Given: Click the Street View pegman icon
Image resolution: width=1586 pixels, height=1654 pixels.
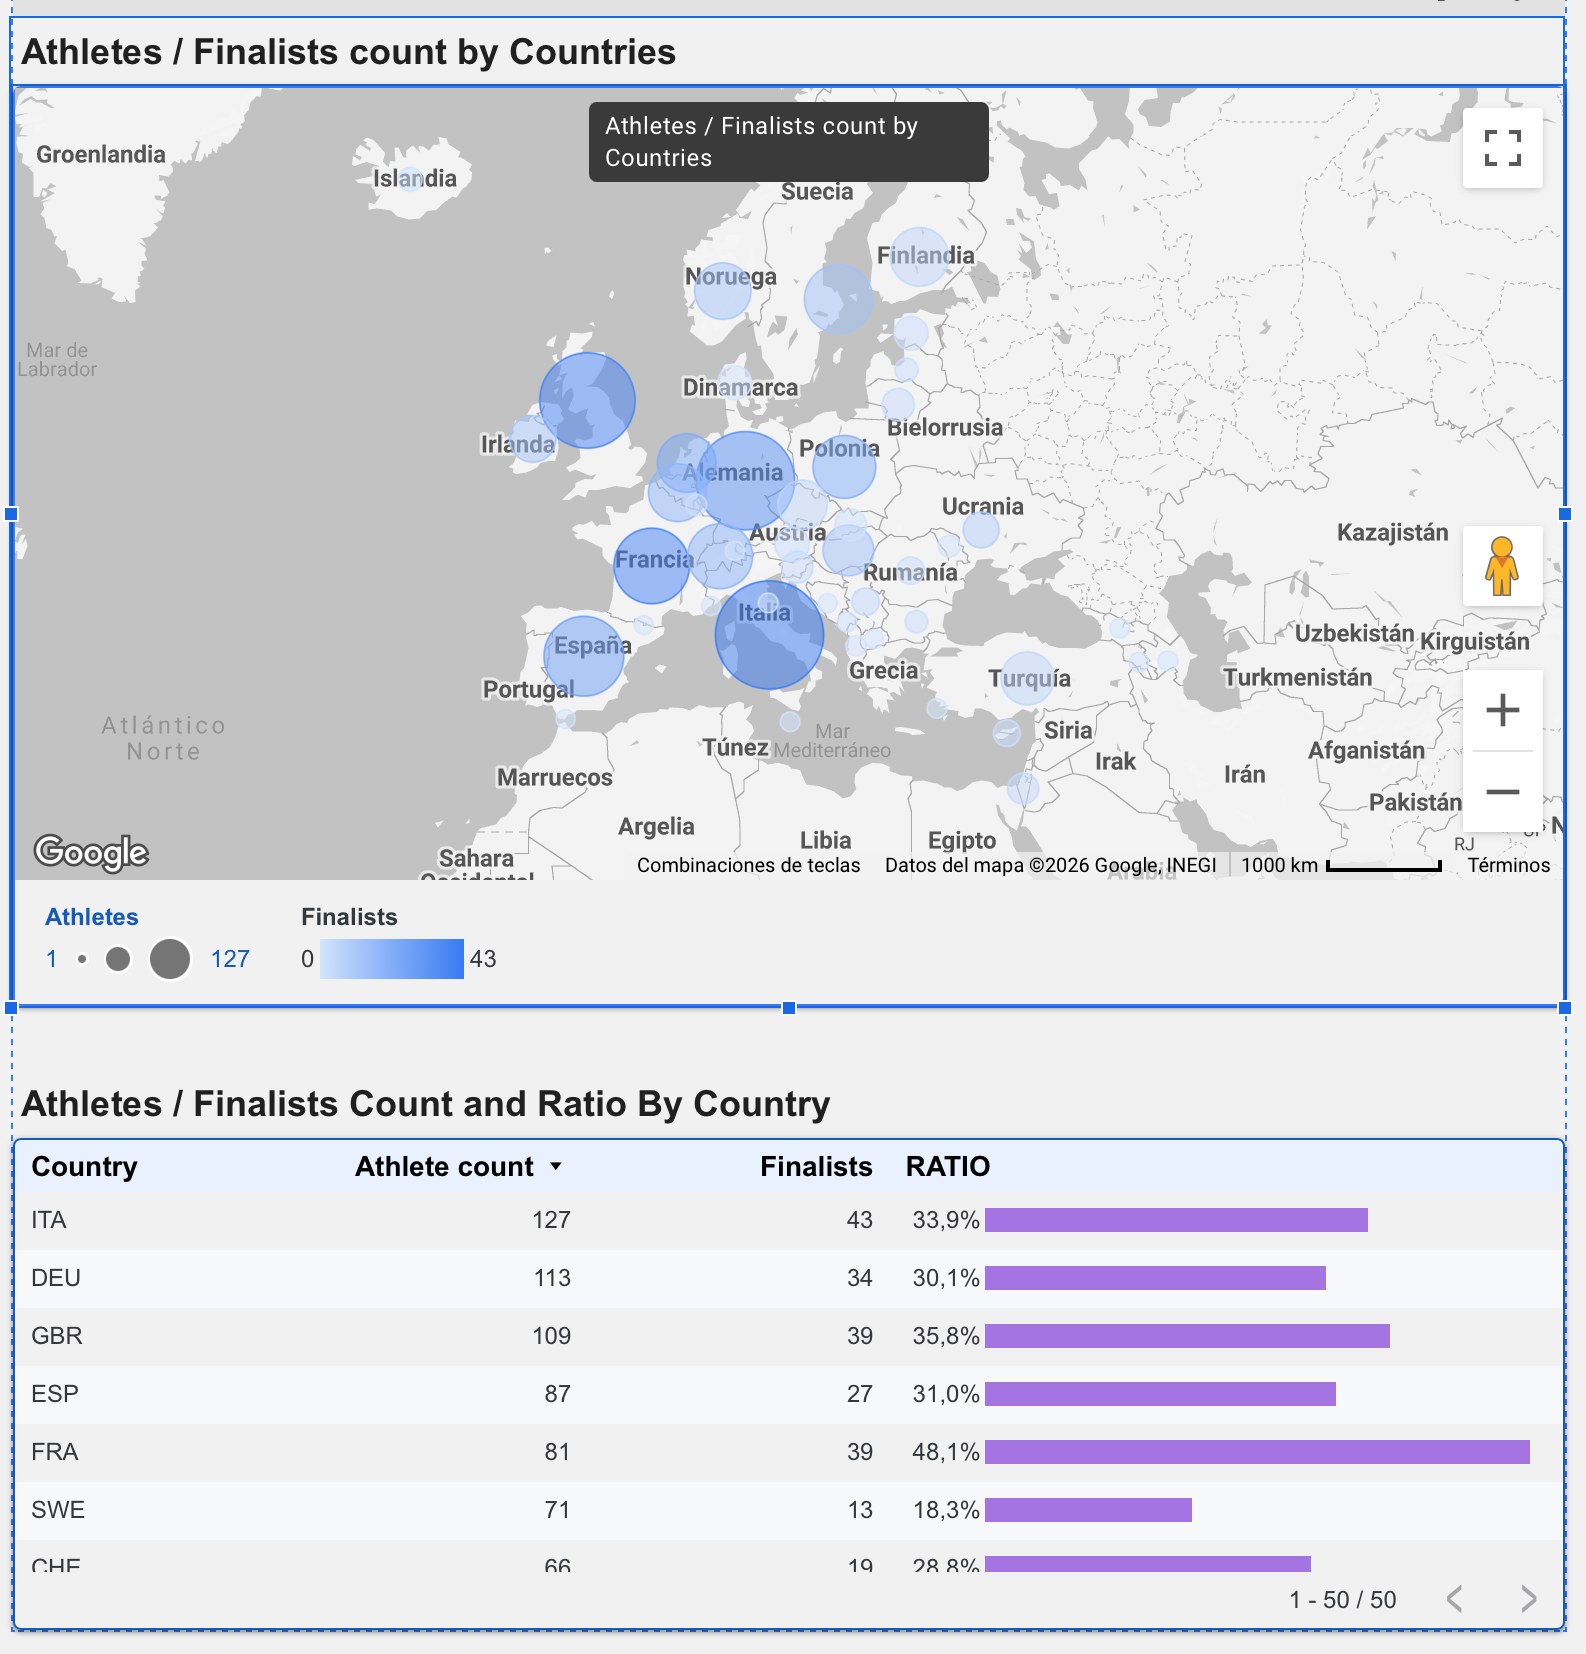Looking at the screenshot, I should point(1502,566).
